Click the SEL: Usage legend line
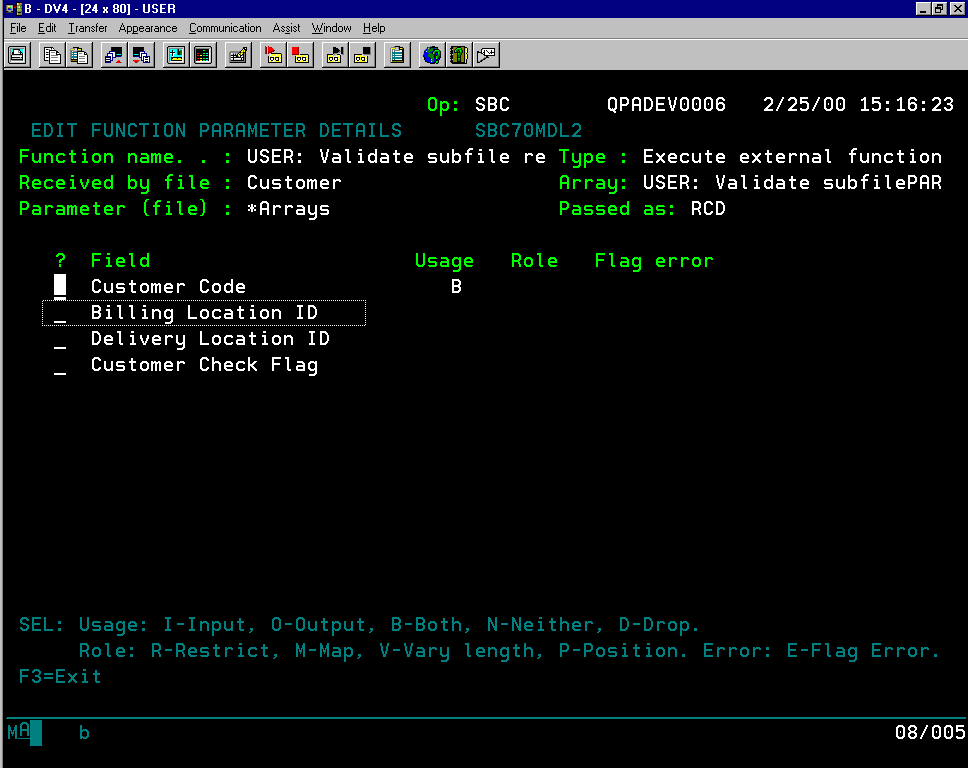968x768 pixels. [359, 625]
